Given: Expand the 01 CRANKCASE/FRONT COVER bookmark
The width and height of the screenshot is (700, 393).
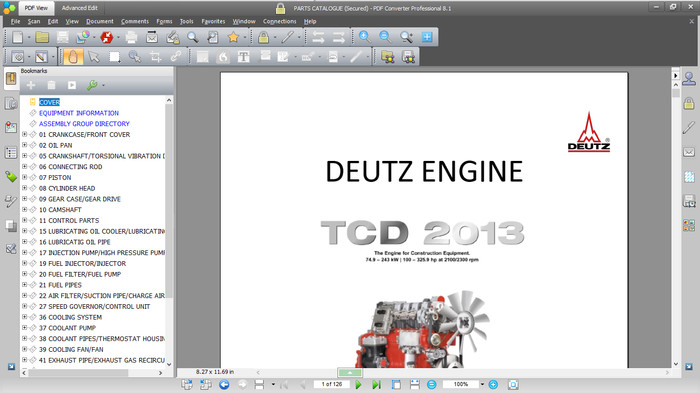Looking at the screenshot, I should (x=25, y=134).
